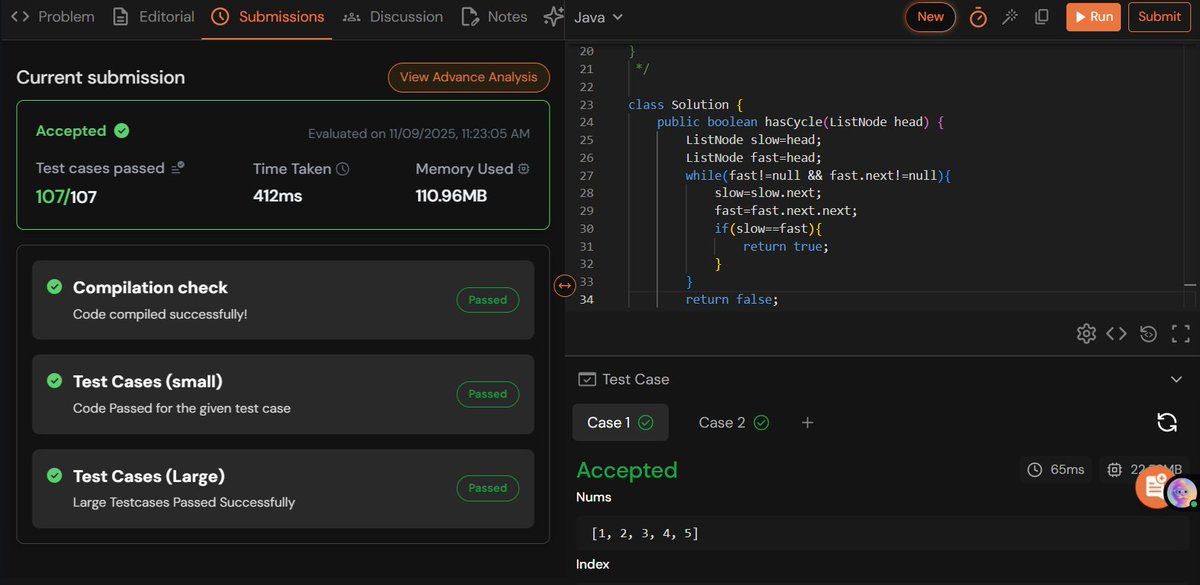
Task: Select Case 1 tab
Action: click(620, 423)
